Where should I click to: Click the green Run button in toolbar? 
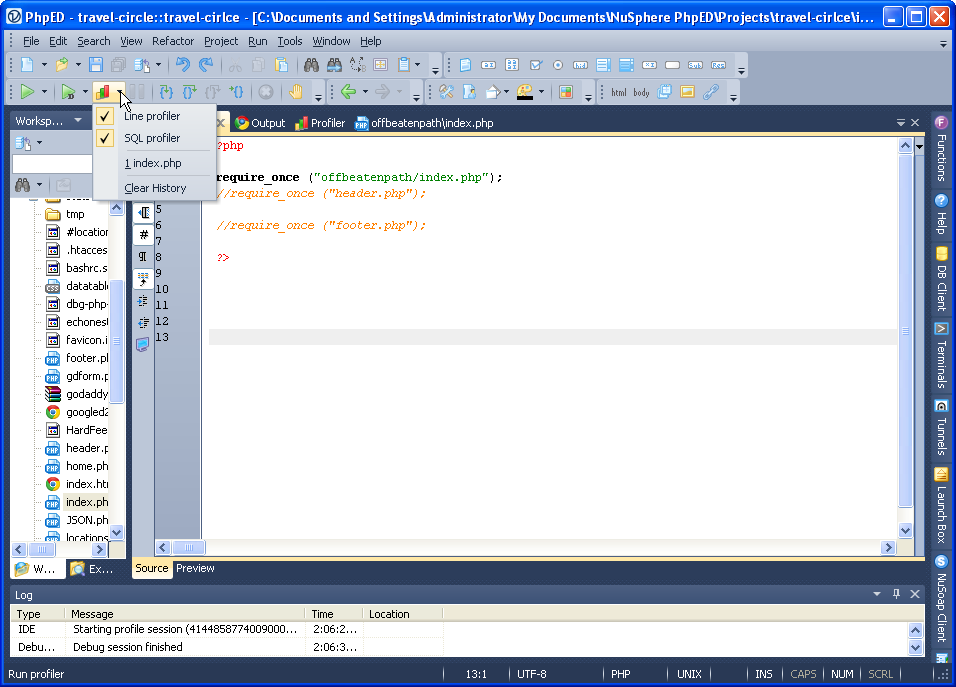pyautogui.click(x=27, y=92)
